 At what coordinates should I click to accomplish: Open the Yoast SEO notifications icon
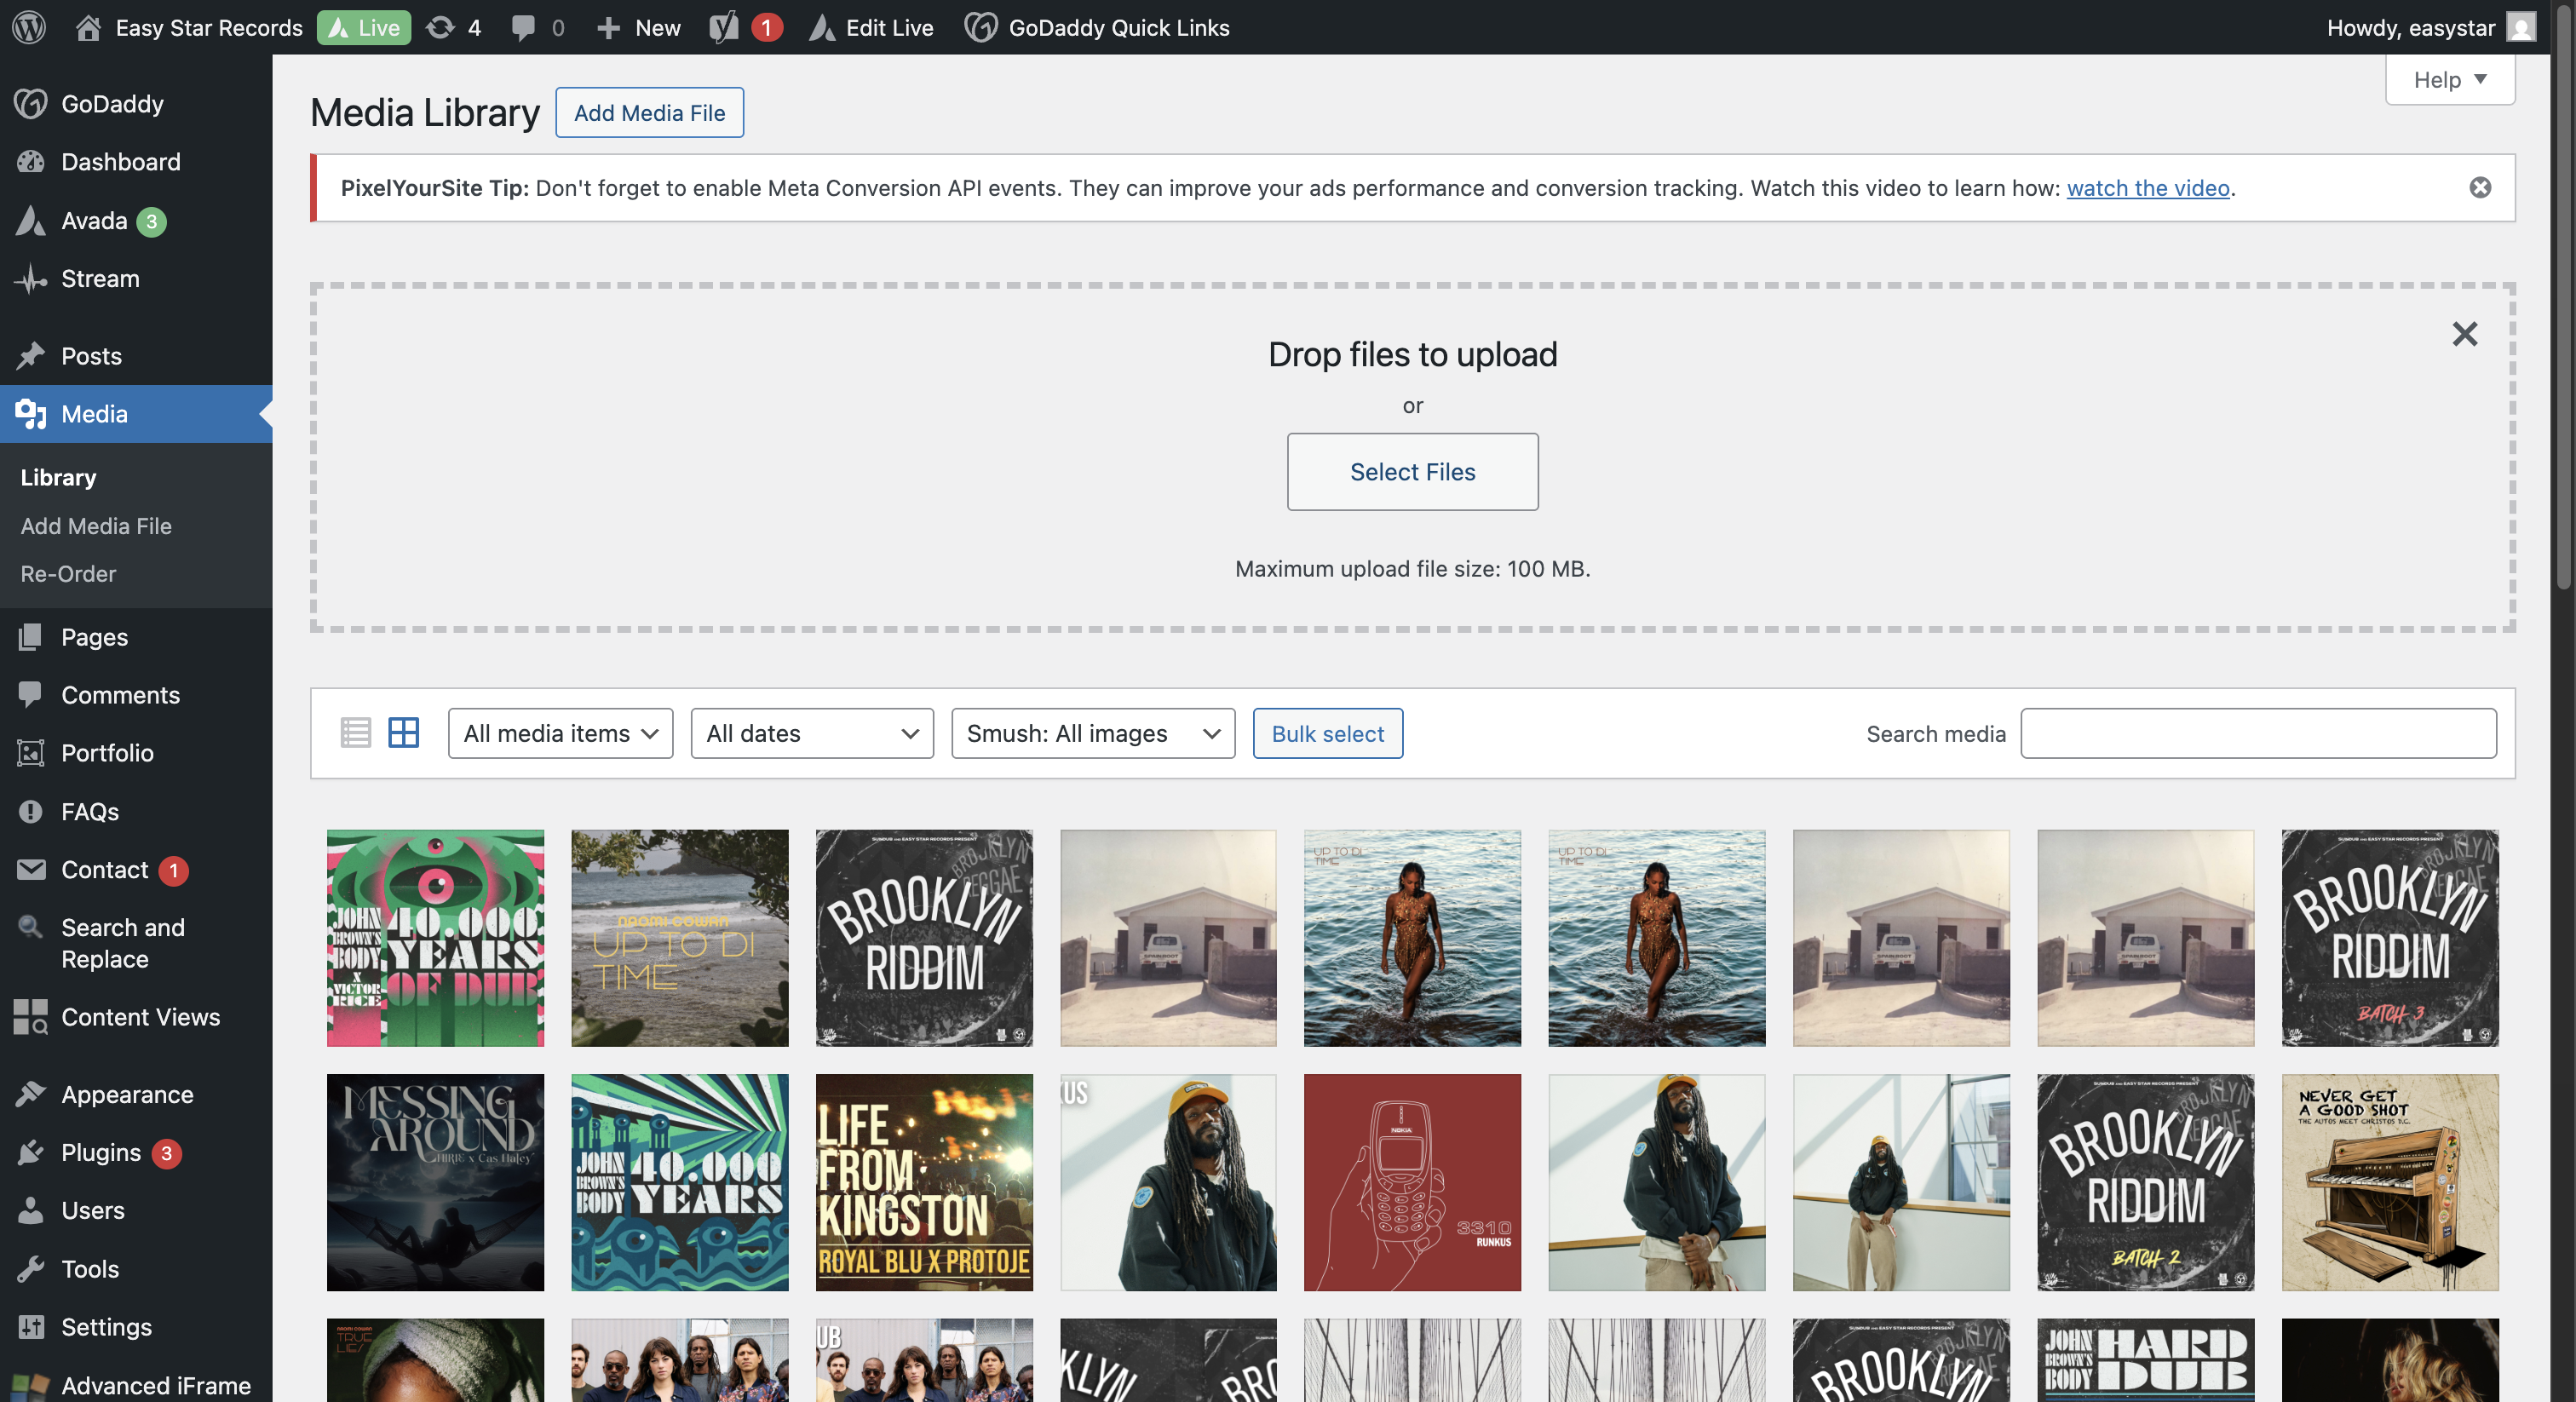pyautogui.click(x=724, y=27)
